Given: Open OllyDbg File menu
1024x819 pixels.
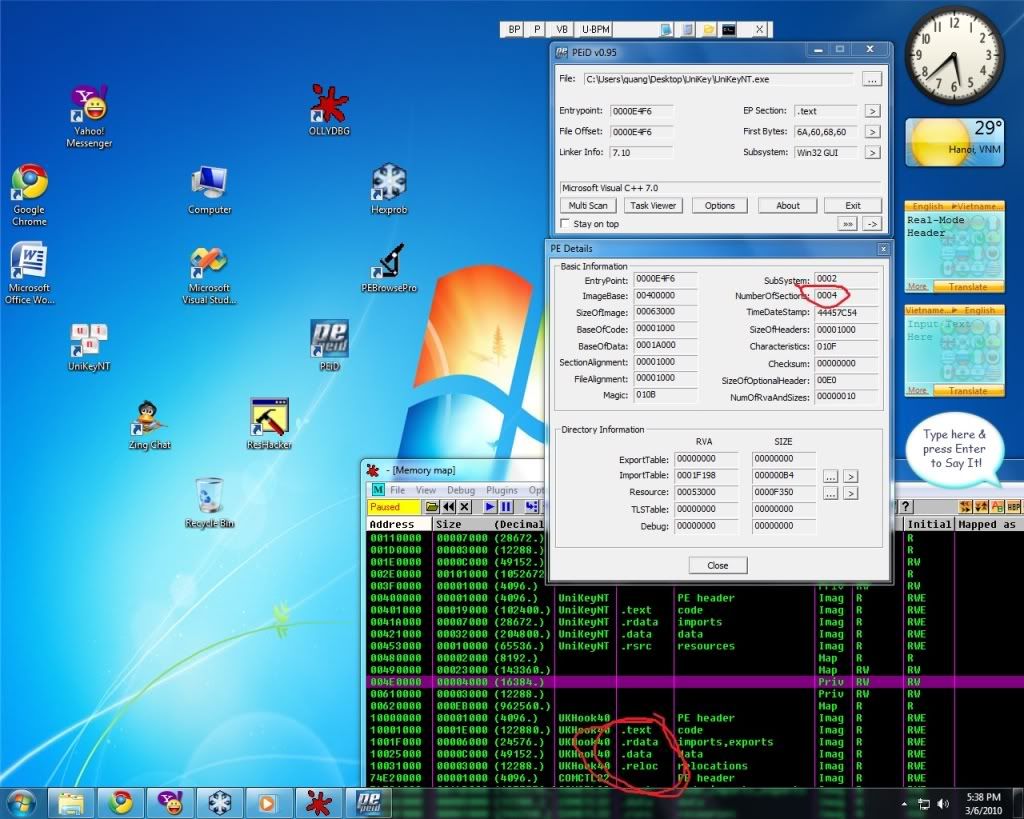Looking at the screenshot, I should [398, 490].
